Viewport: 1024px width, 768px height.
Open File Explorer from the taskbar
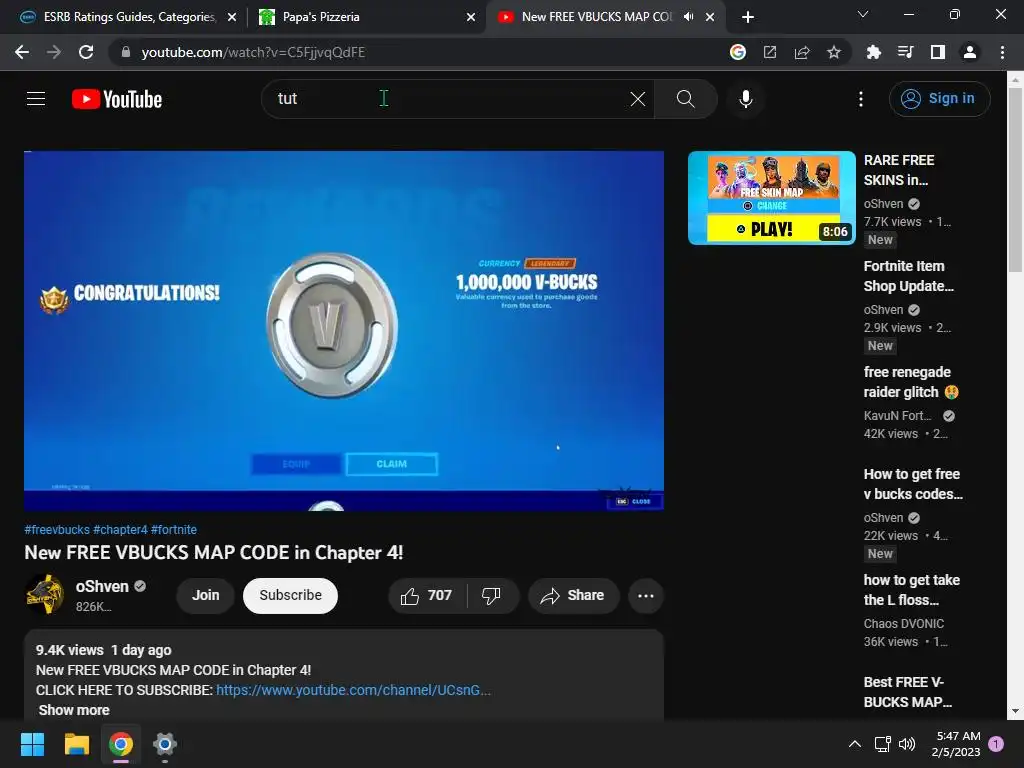[76, 744]
